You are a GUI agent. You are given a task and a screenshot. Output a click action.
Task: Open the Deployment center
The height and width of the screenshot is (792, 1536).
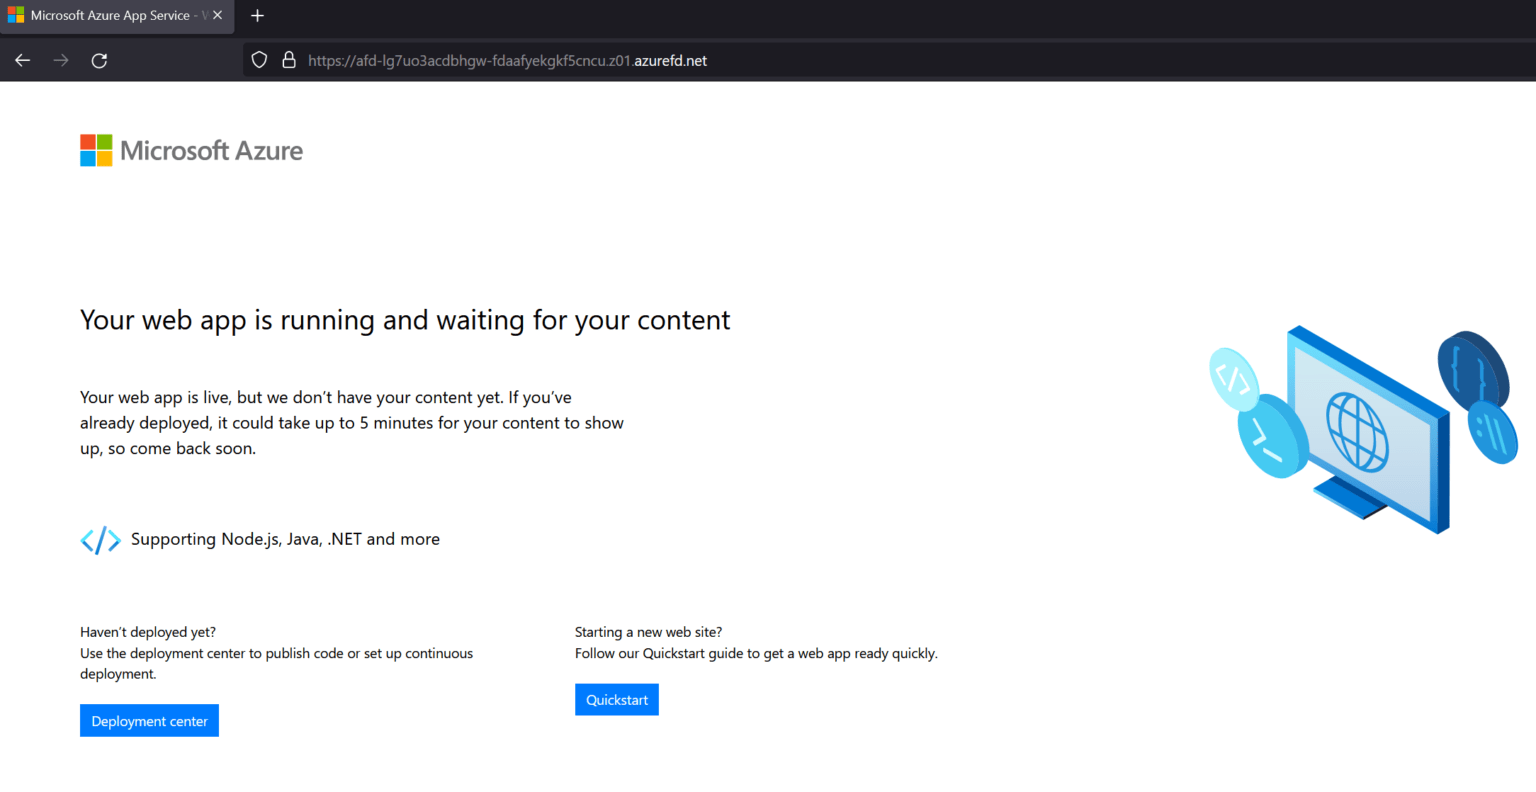149,720
